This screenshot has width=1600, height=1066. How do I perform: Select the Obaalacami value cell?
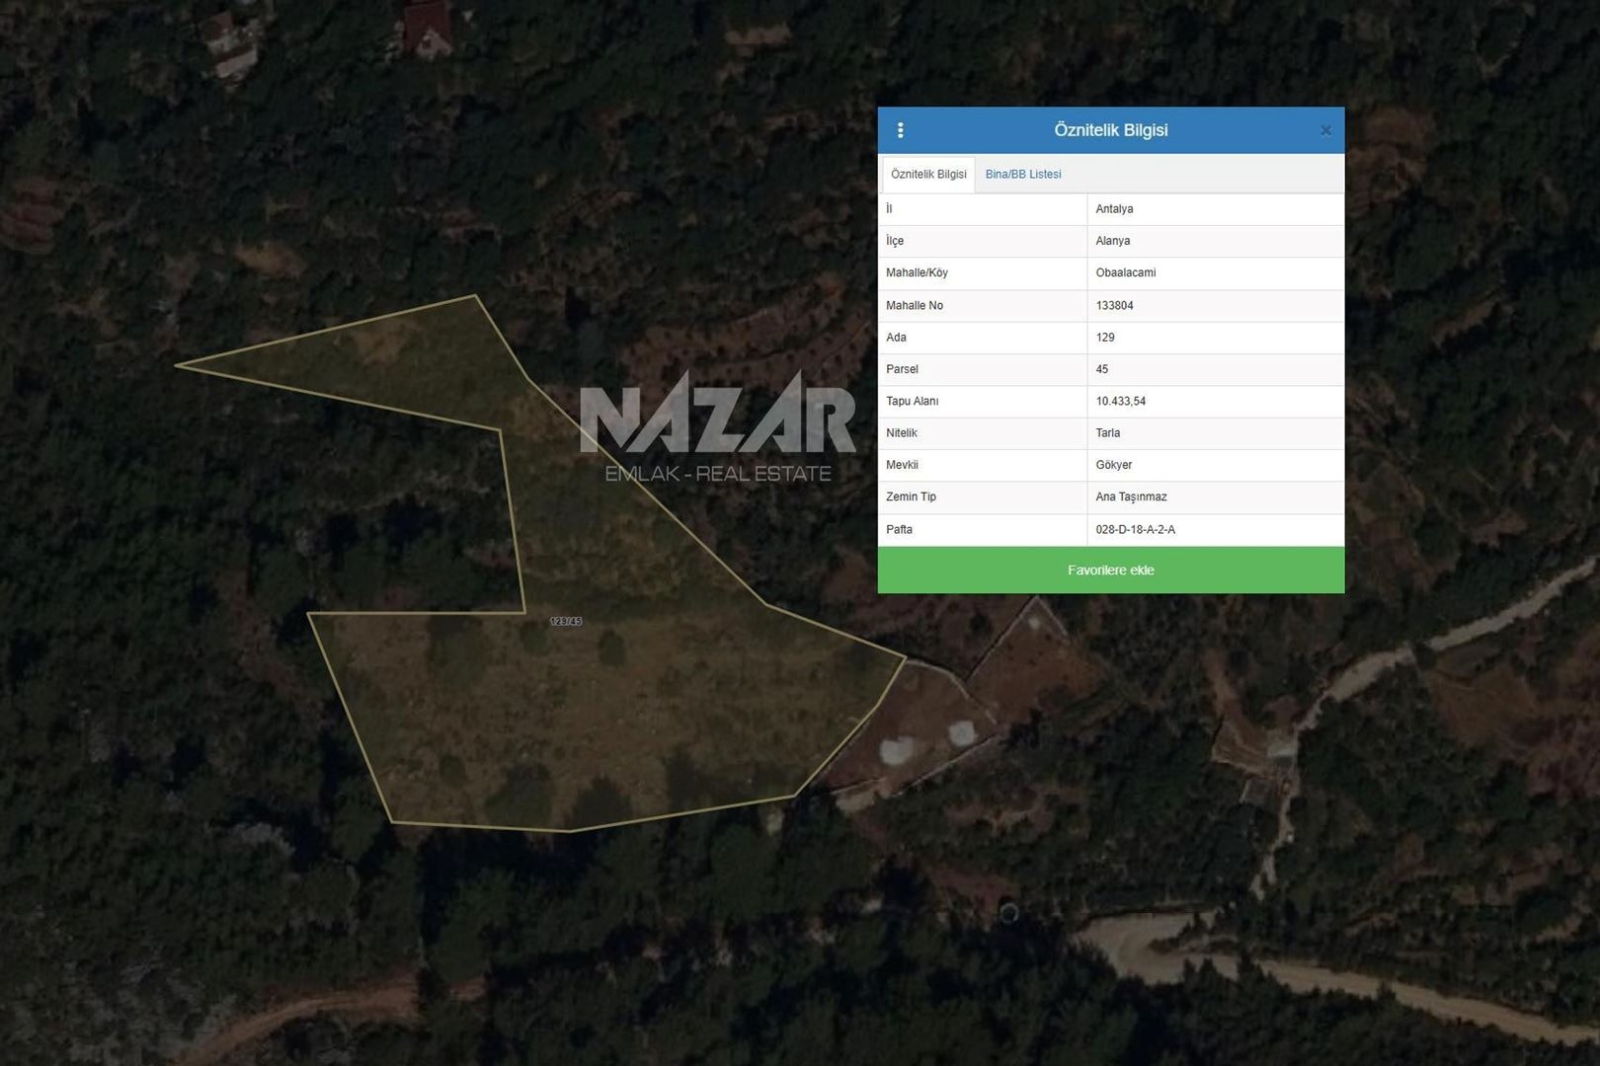click(x=1215, y=273)
